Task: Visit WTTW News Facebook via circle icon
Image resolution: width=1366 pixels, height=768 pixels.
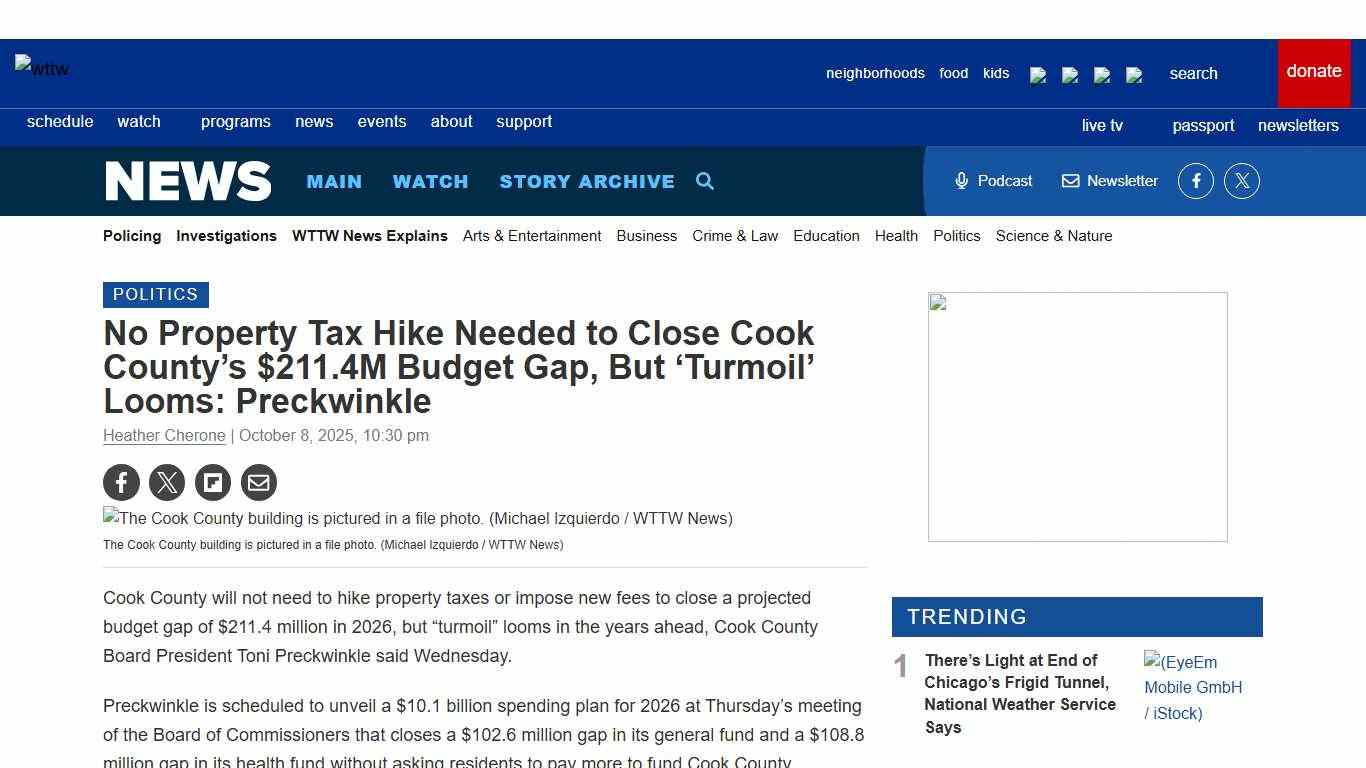Action: tap(1196, 181)
